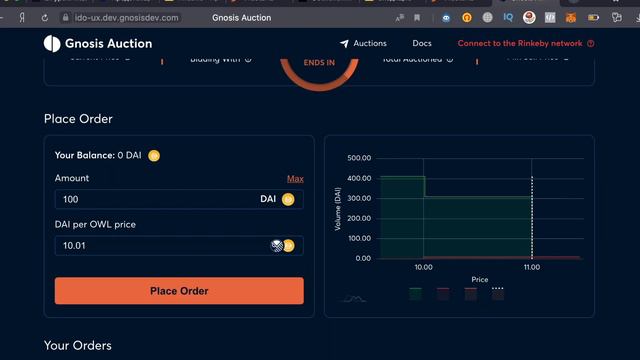Toggle the first red legend swatch under the chart
This screenshot has height=360, width=640.
click(443, 294)
